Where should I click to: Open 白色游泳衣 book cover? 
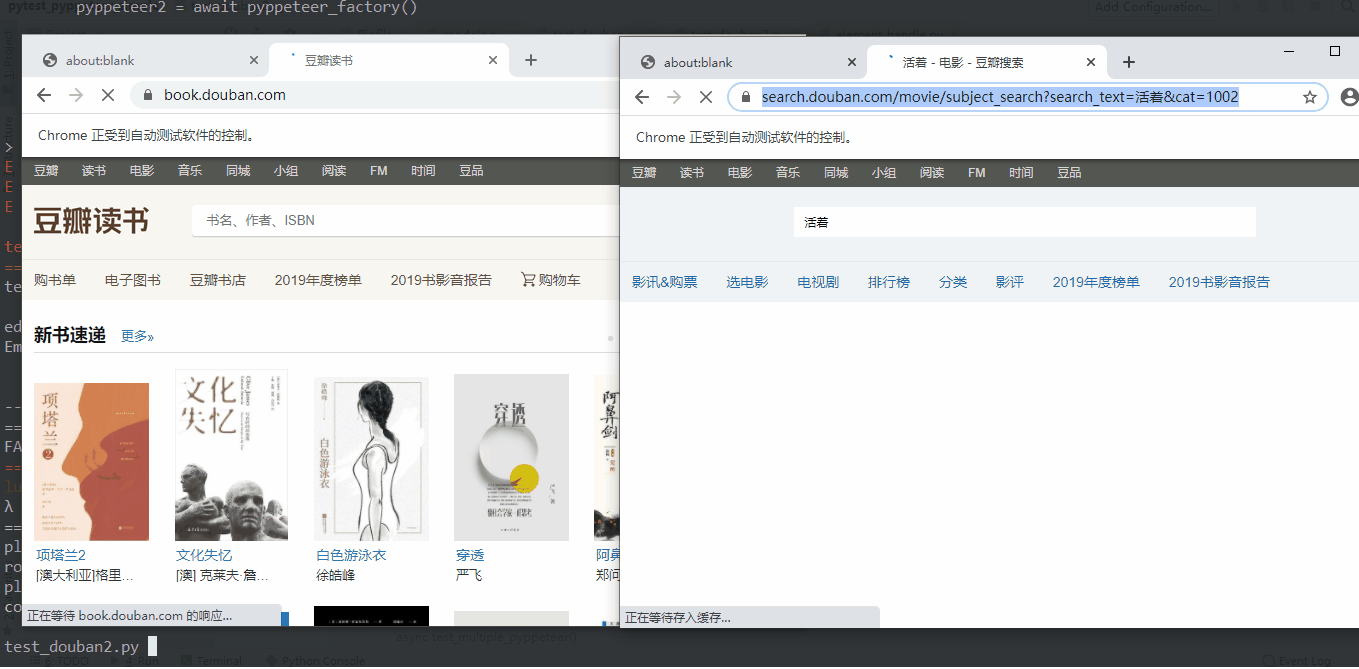(x=372, y=459)
